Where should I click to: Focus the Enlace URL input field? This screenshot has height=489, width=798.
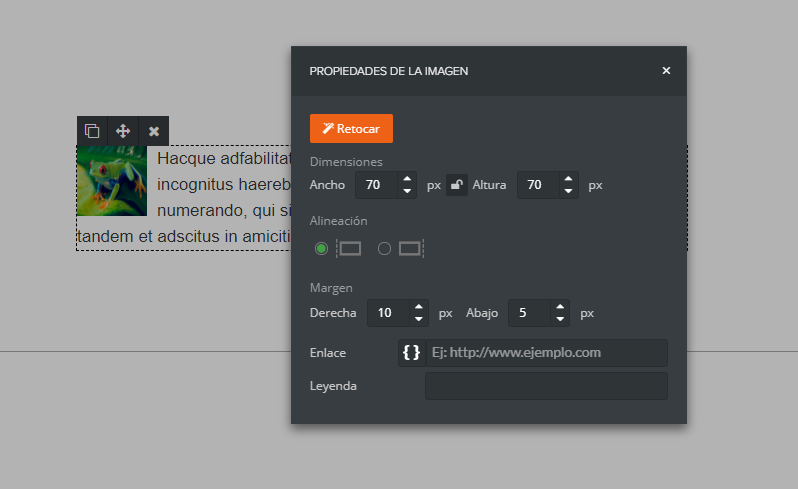547,353
